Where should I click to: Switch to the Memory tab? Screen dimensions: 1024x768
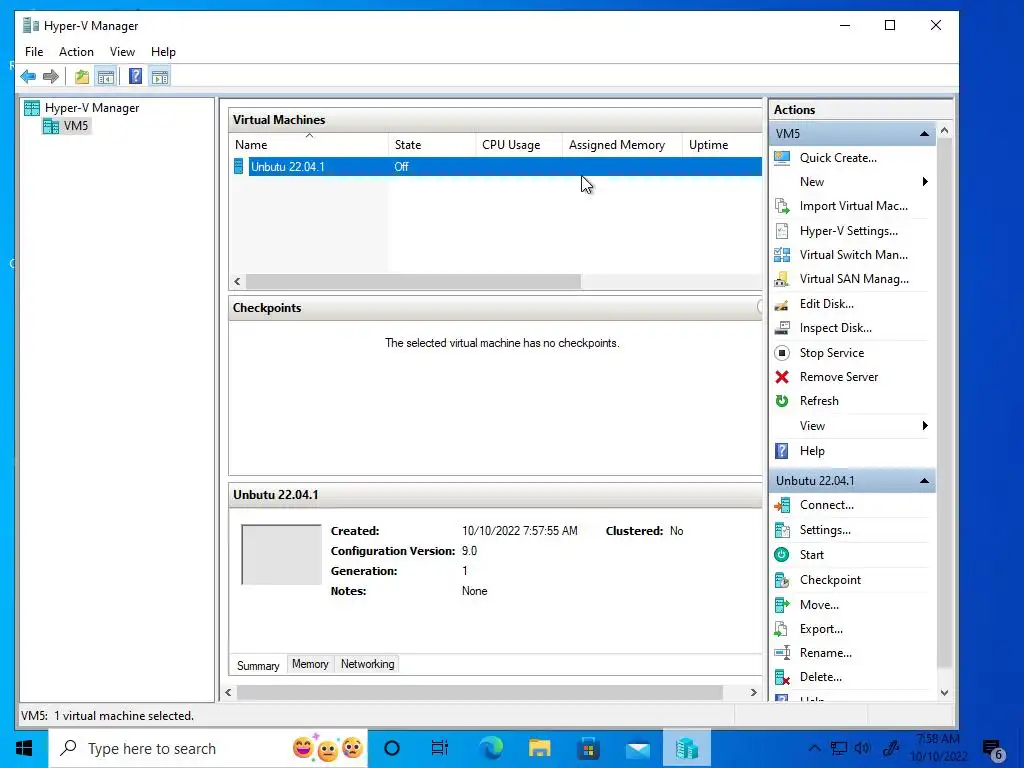click(x=310, y=664)
